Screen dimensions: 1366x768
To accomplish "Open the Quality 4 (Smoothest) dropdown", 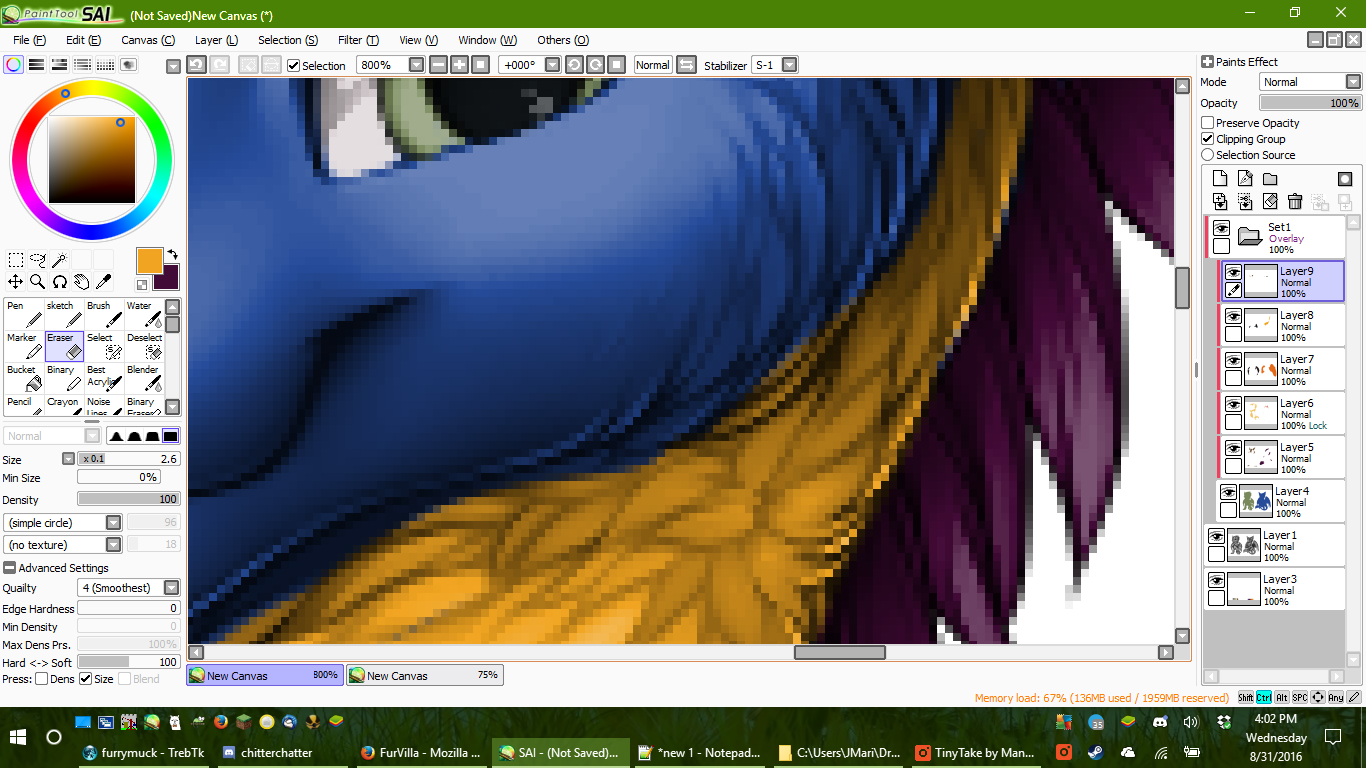I will point(172,588).
